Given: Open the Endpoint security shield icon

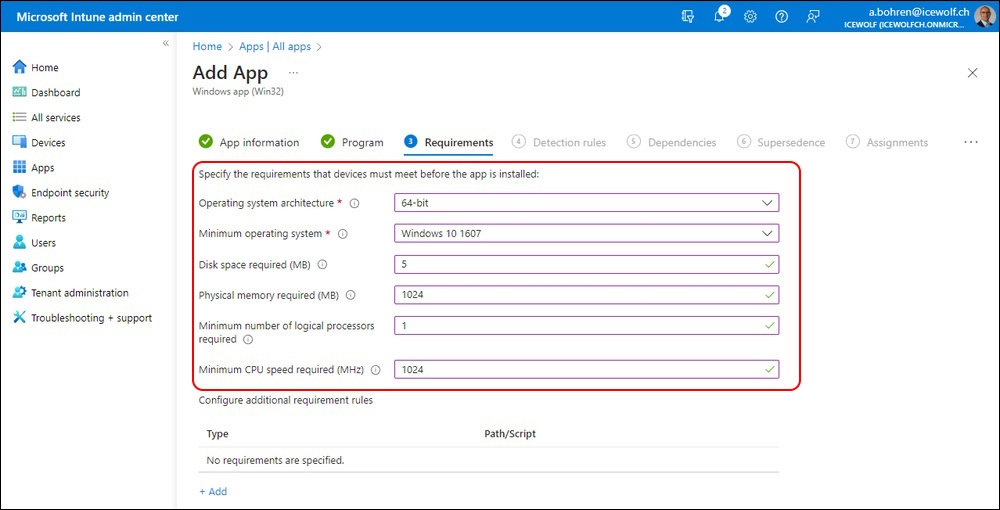Looking at the screenshot, I should click(20, 193).
